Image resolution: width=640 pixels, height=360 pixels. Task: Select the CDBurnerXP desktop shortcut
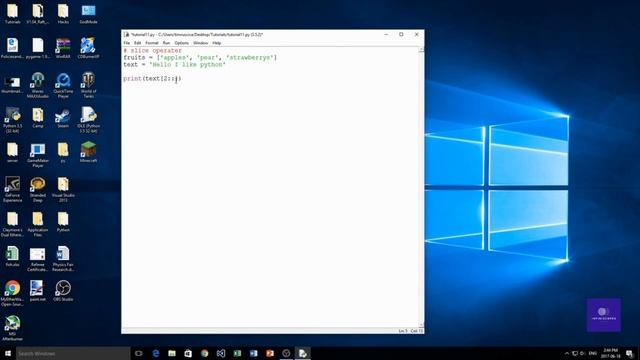tap(88, 48)
